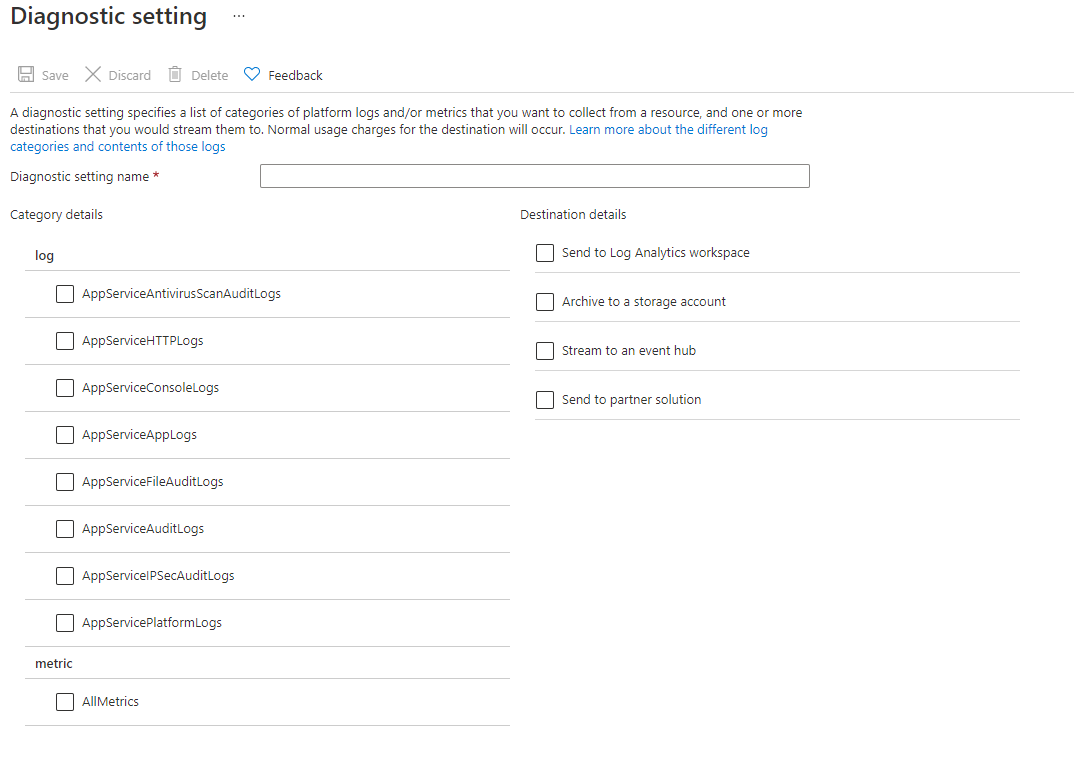
Task: Select the AppServiceAppLogs checkbox
Action: coord(65,435)
